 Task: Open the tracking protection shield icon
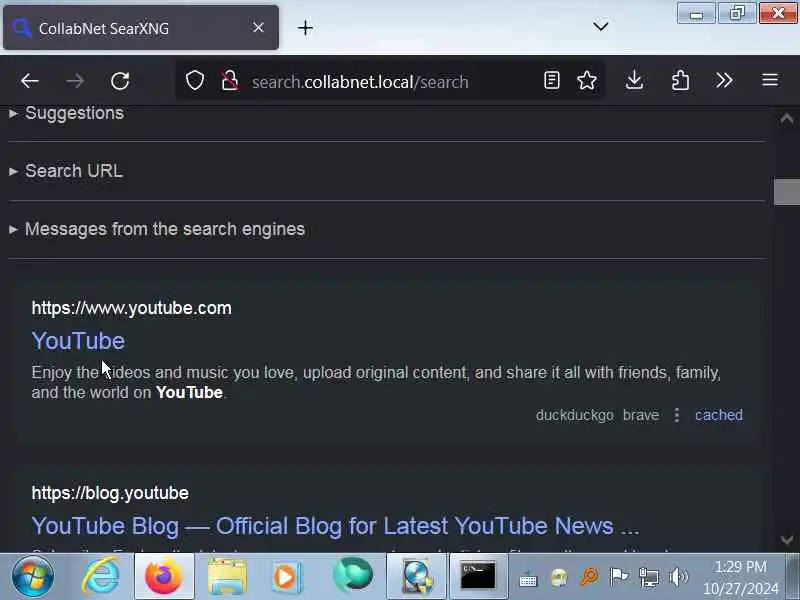[x=194, y=81]
